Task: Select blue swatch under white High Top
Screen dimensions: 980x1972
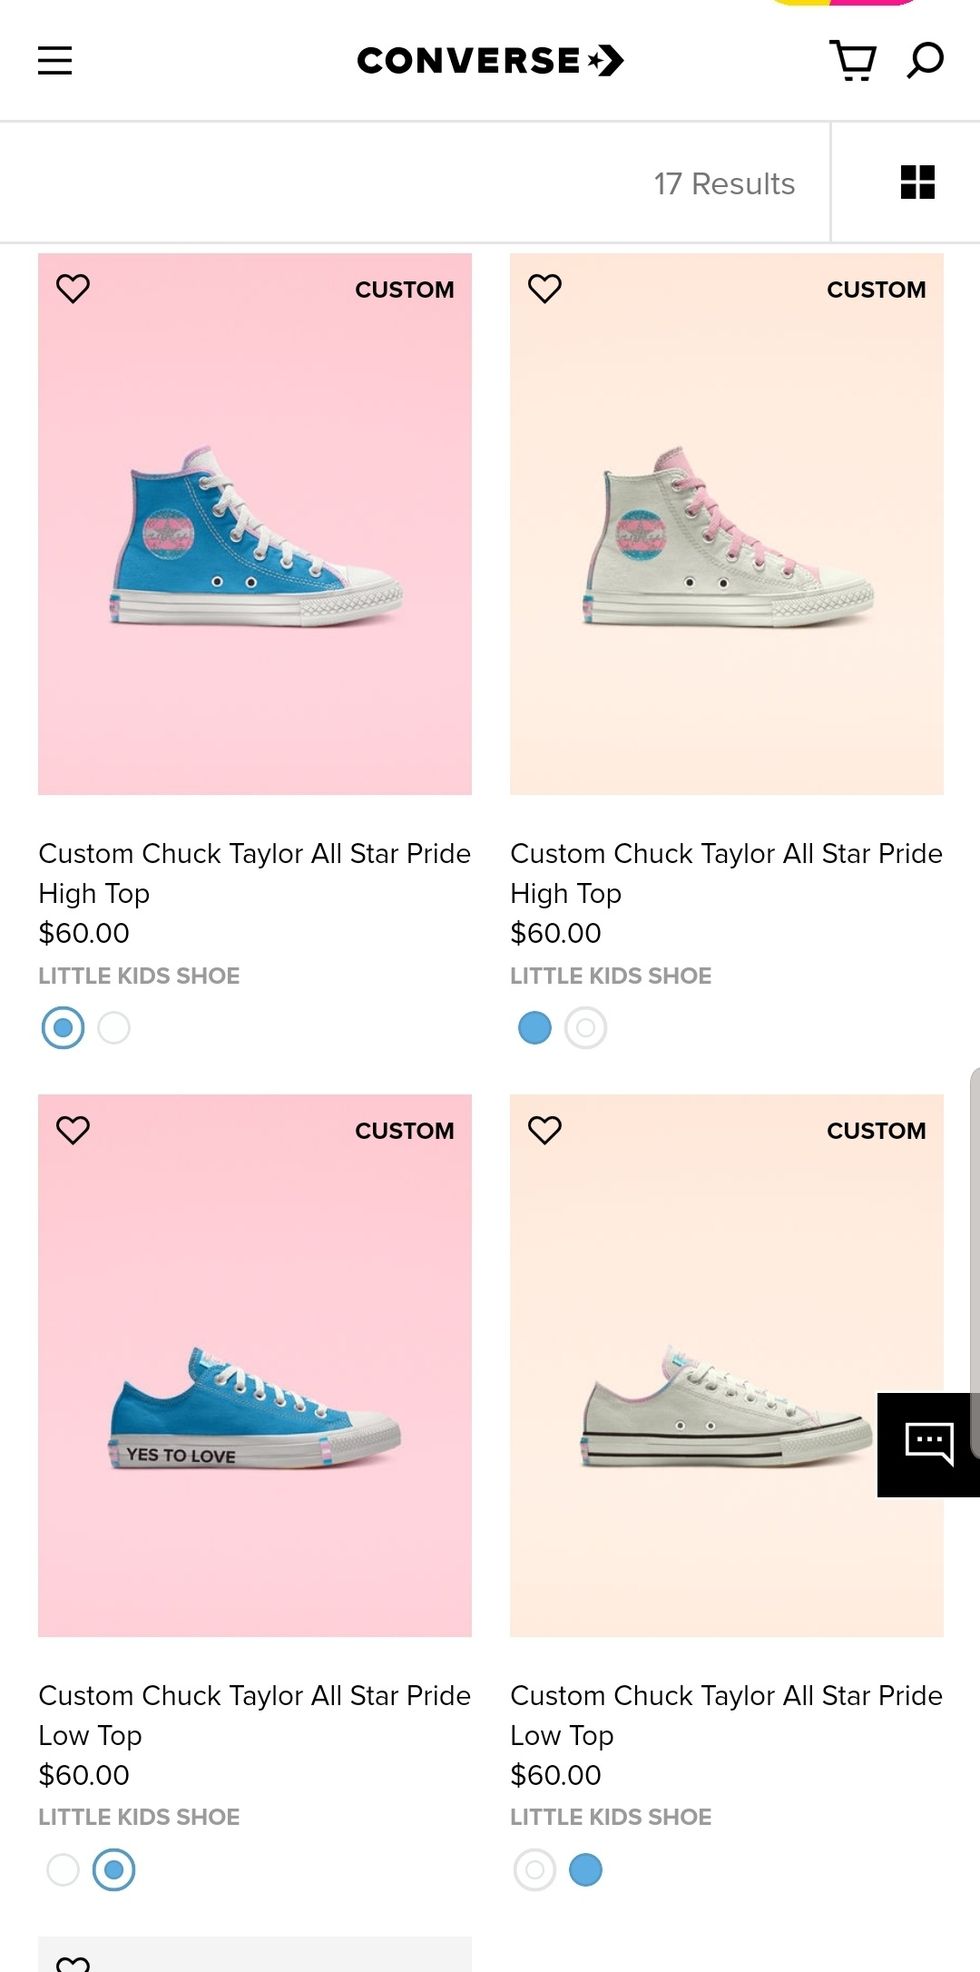Action: pyautogui.click(x=535, y=1028)
